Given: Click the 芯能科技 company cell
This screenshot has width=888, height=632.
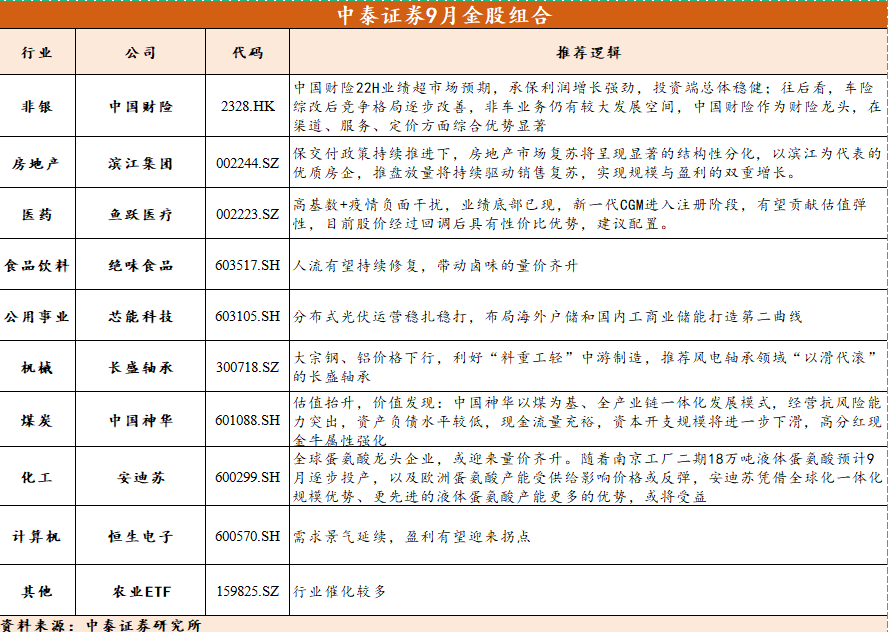Looking at the screenshot, I should (x=140, y=316).
